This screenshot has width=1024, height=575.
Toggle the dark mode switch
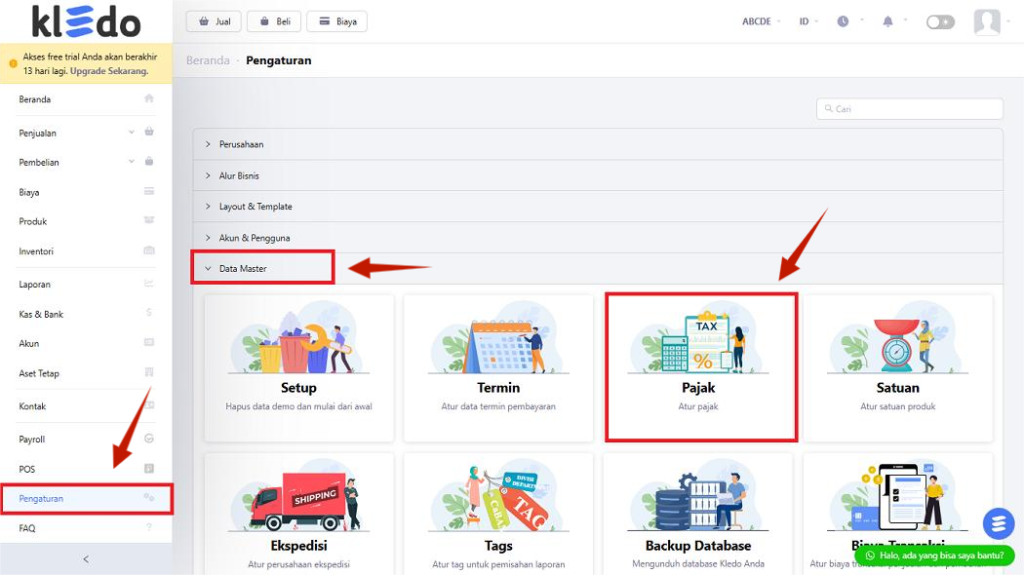pos(940,22)
